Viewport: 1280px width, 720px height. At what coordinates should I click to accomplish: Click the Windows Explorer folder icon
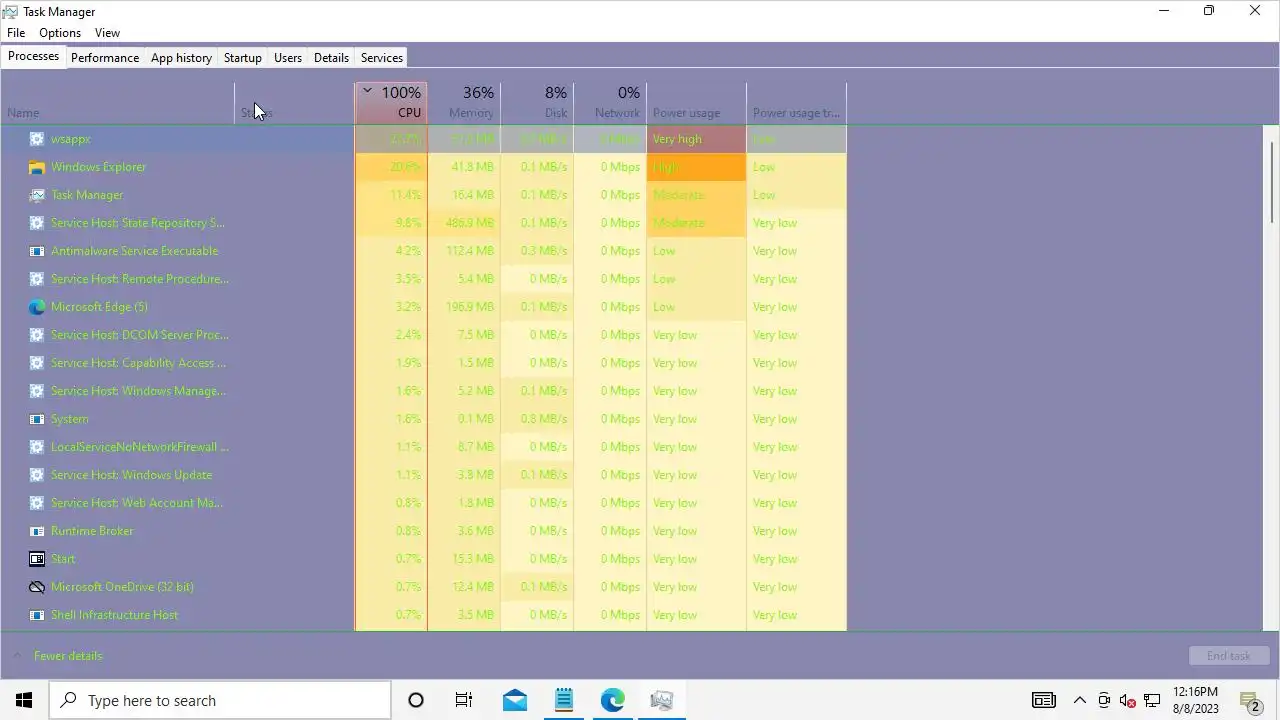(37, 167)
